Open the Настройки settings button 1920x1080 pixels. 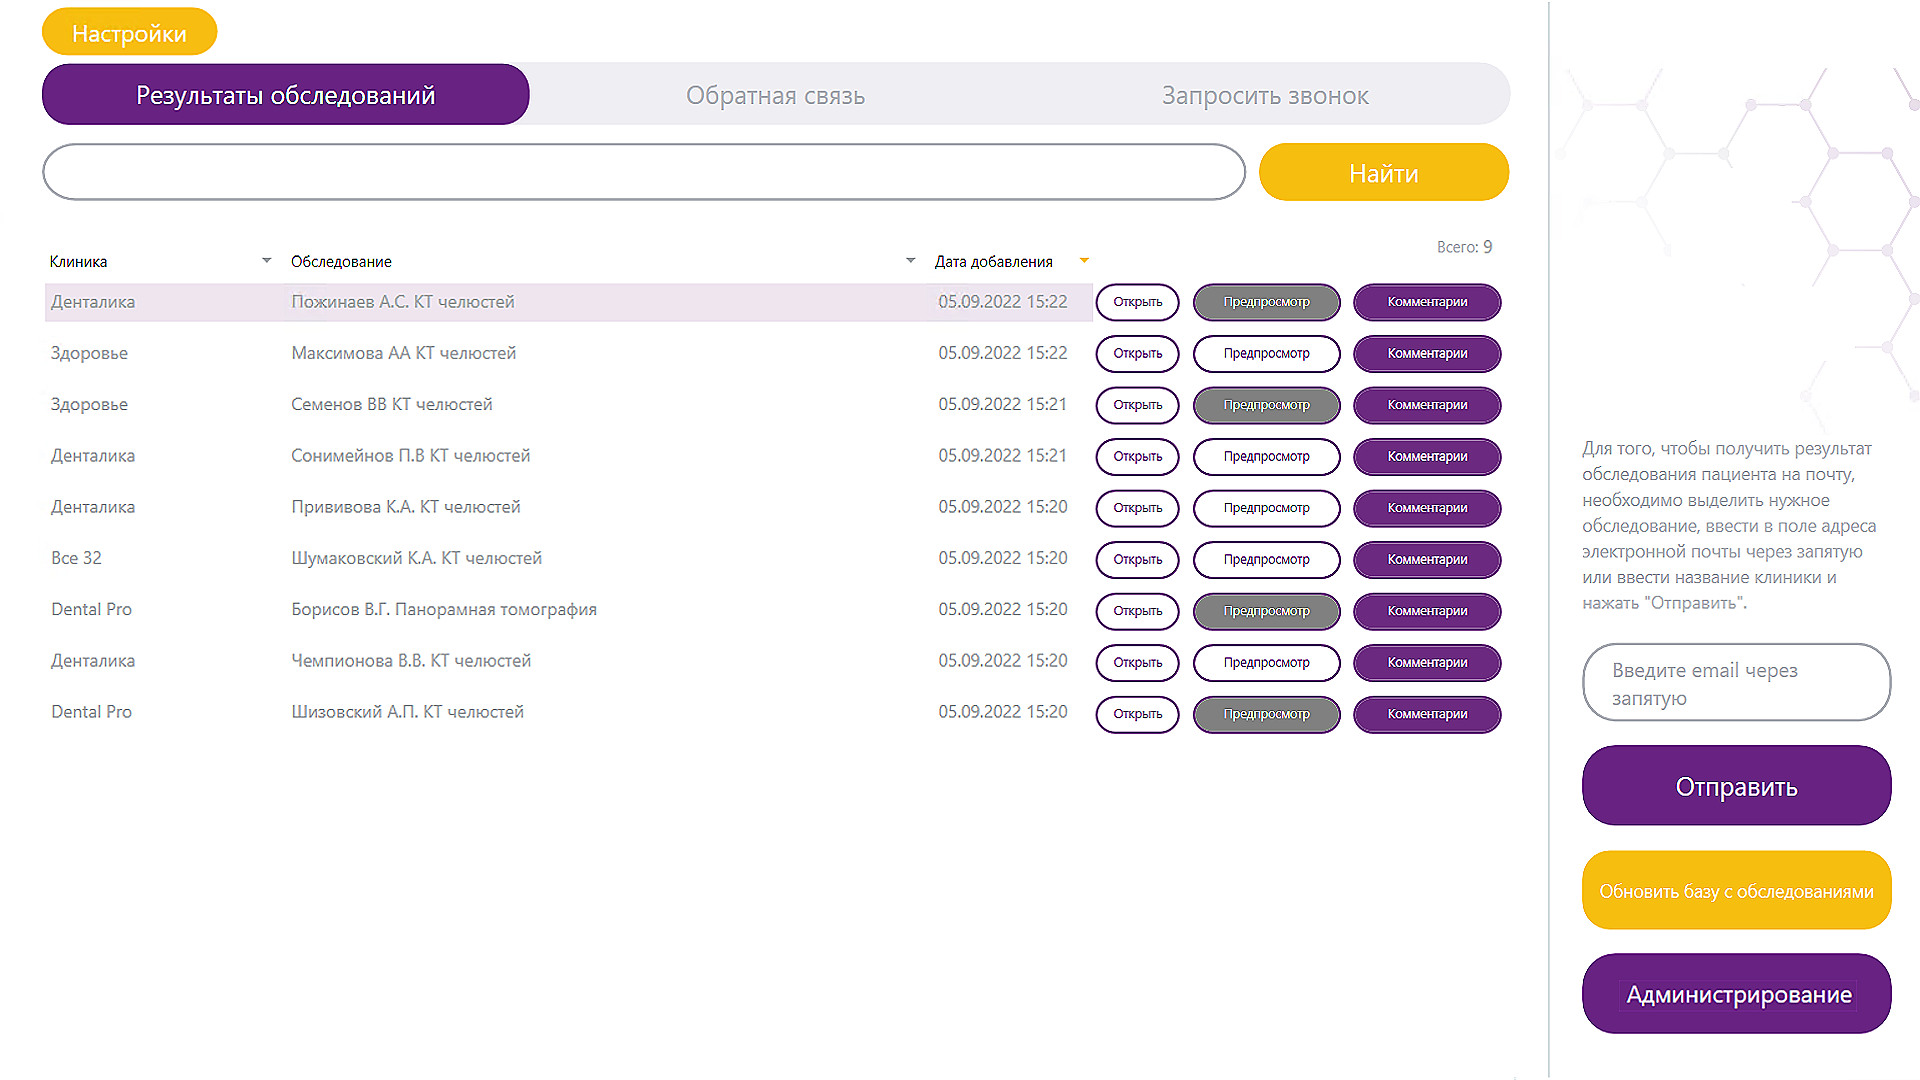click(x=129, y=33)
